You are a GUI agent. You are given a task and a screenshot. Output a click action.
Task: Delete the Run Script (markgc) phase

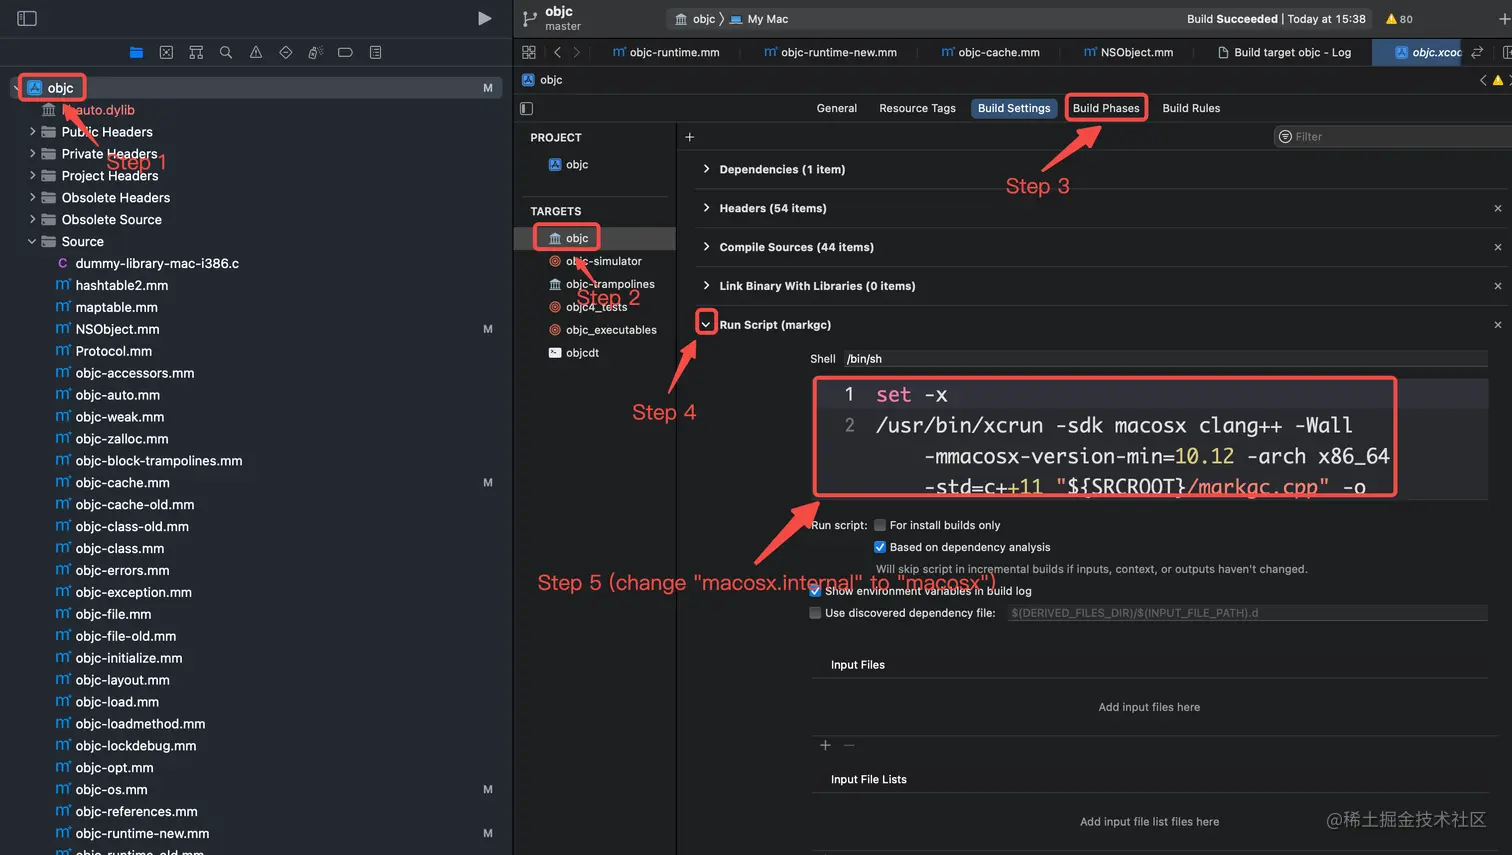(x=1497, y=325)
